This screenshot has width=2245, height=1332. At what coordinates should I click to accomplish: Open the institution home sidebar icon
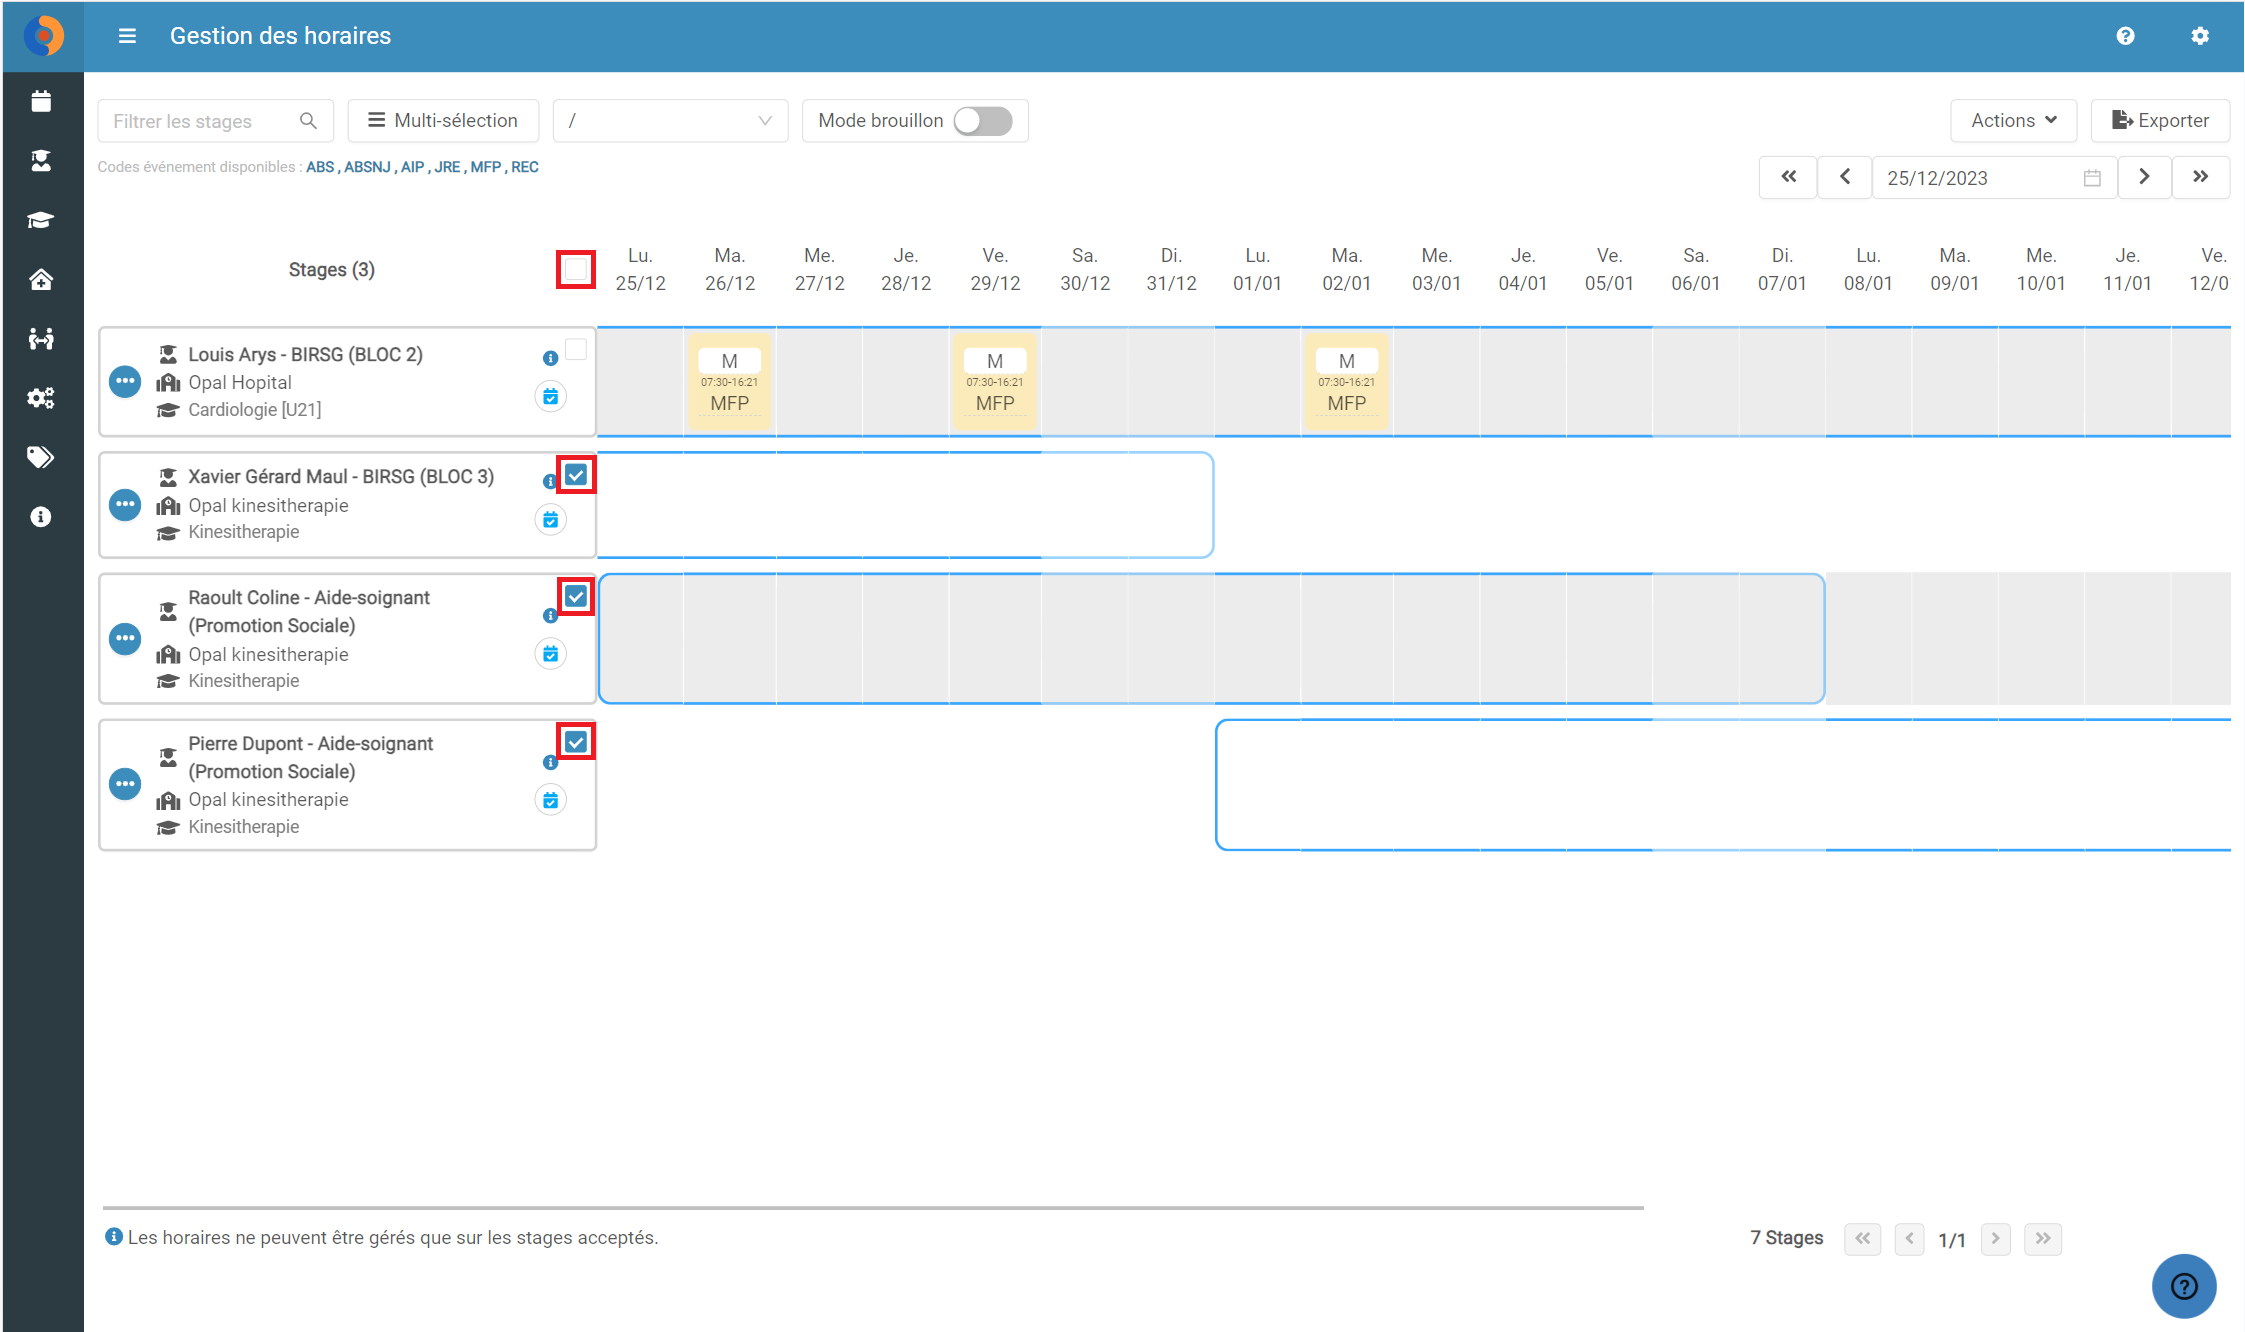pos(41,279)
